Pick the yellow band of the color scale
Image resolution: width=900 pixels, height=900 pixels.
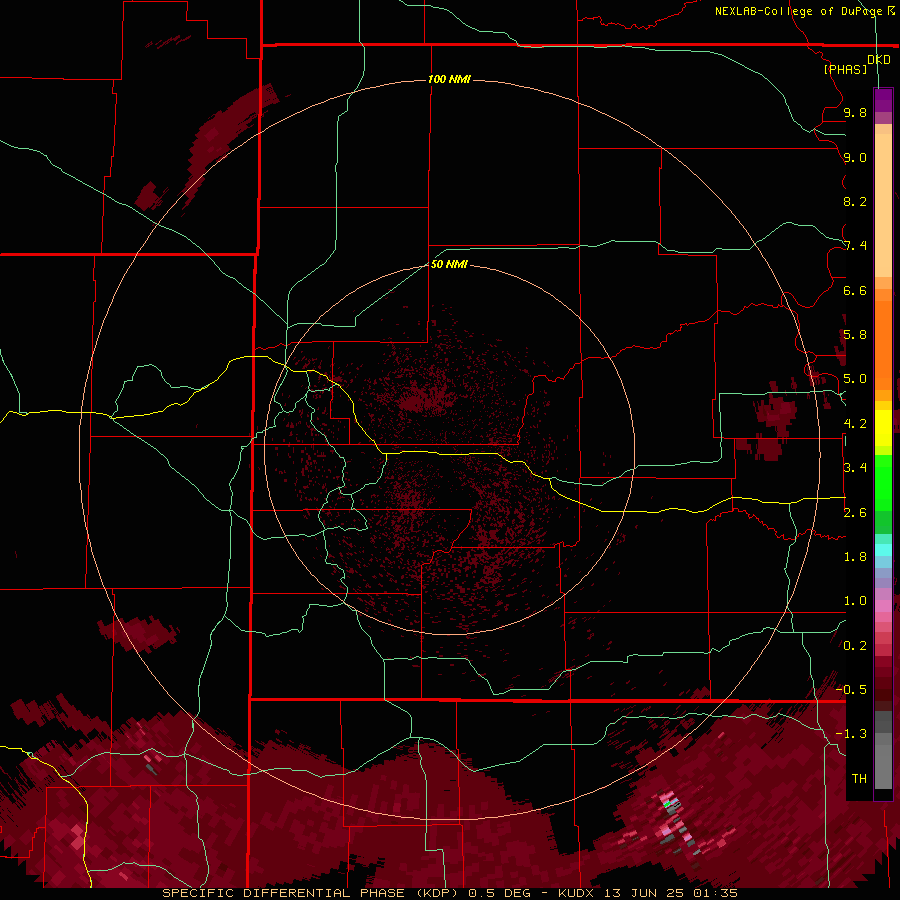coord(883,428)
